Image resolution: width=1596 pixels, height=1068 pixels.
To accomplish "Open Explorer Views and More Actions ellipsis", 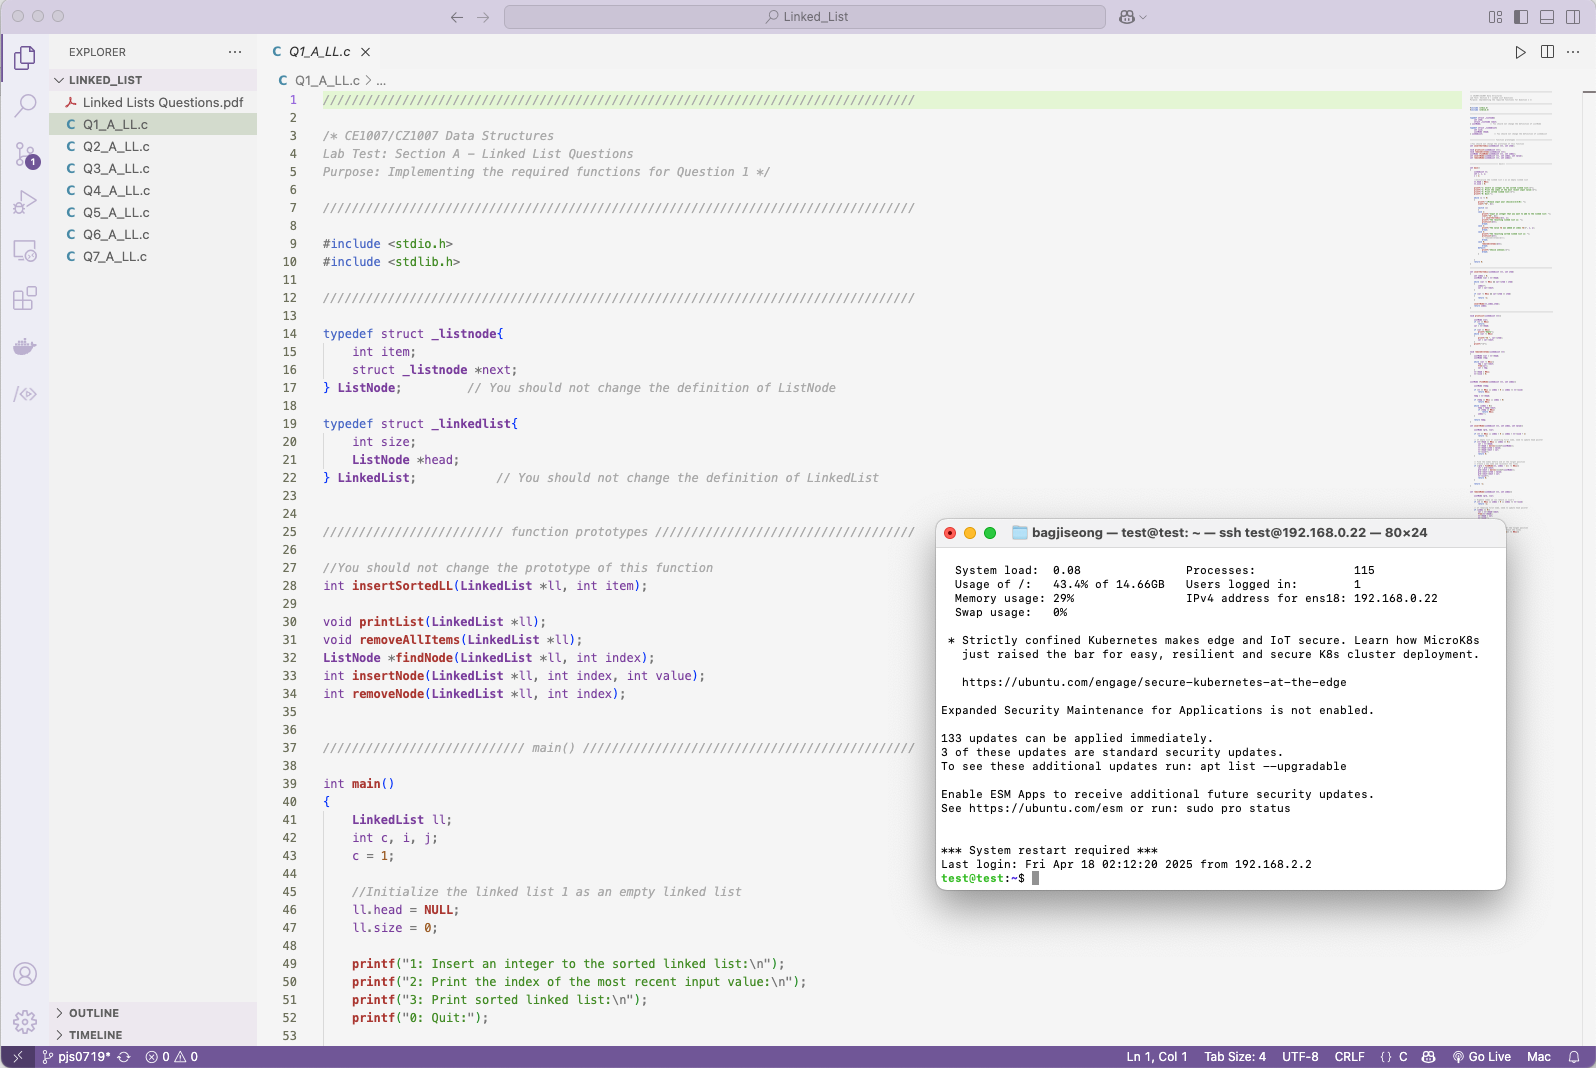I will pos(235,52).
